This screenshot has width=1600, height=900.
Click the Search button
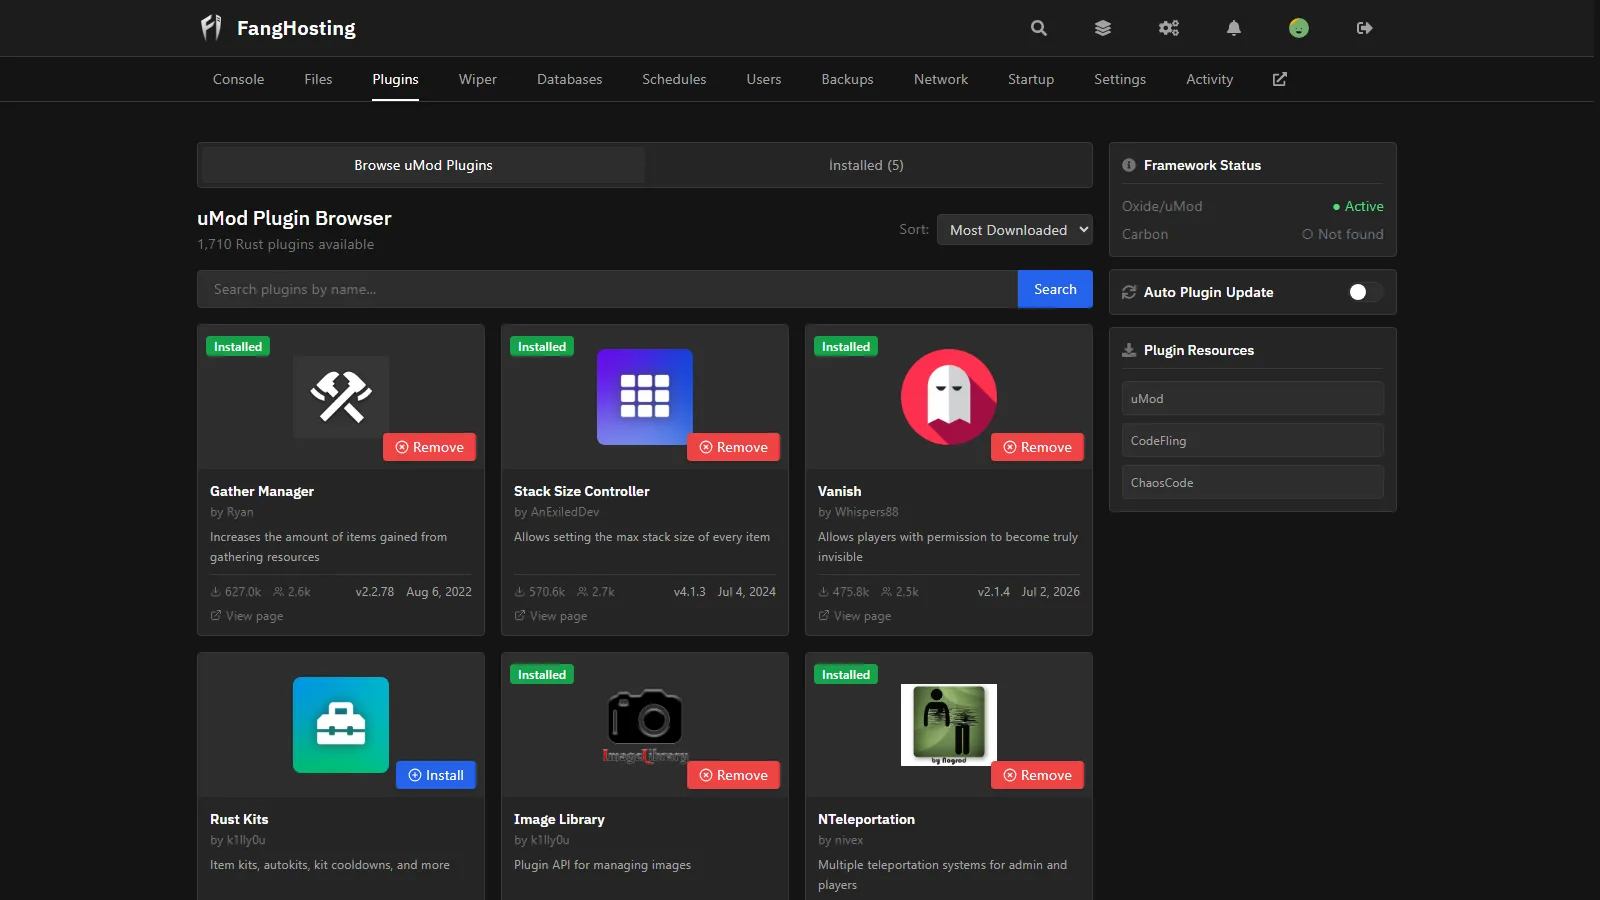[x=1055, y=289]
